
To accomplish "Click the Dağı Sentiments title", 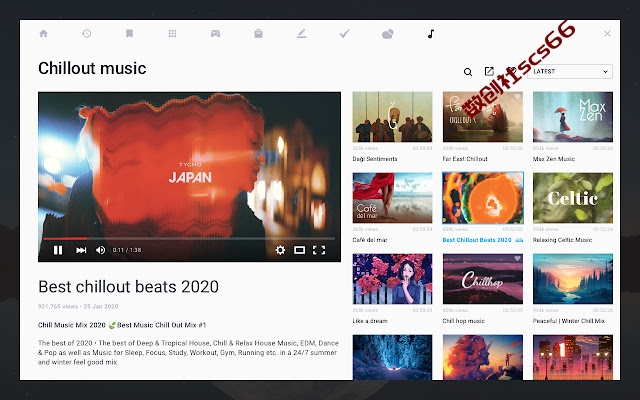I will coord(375,159).
